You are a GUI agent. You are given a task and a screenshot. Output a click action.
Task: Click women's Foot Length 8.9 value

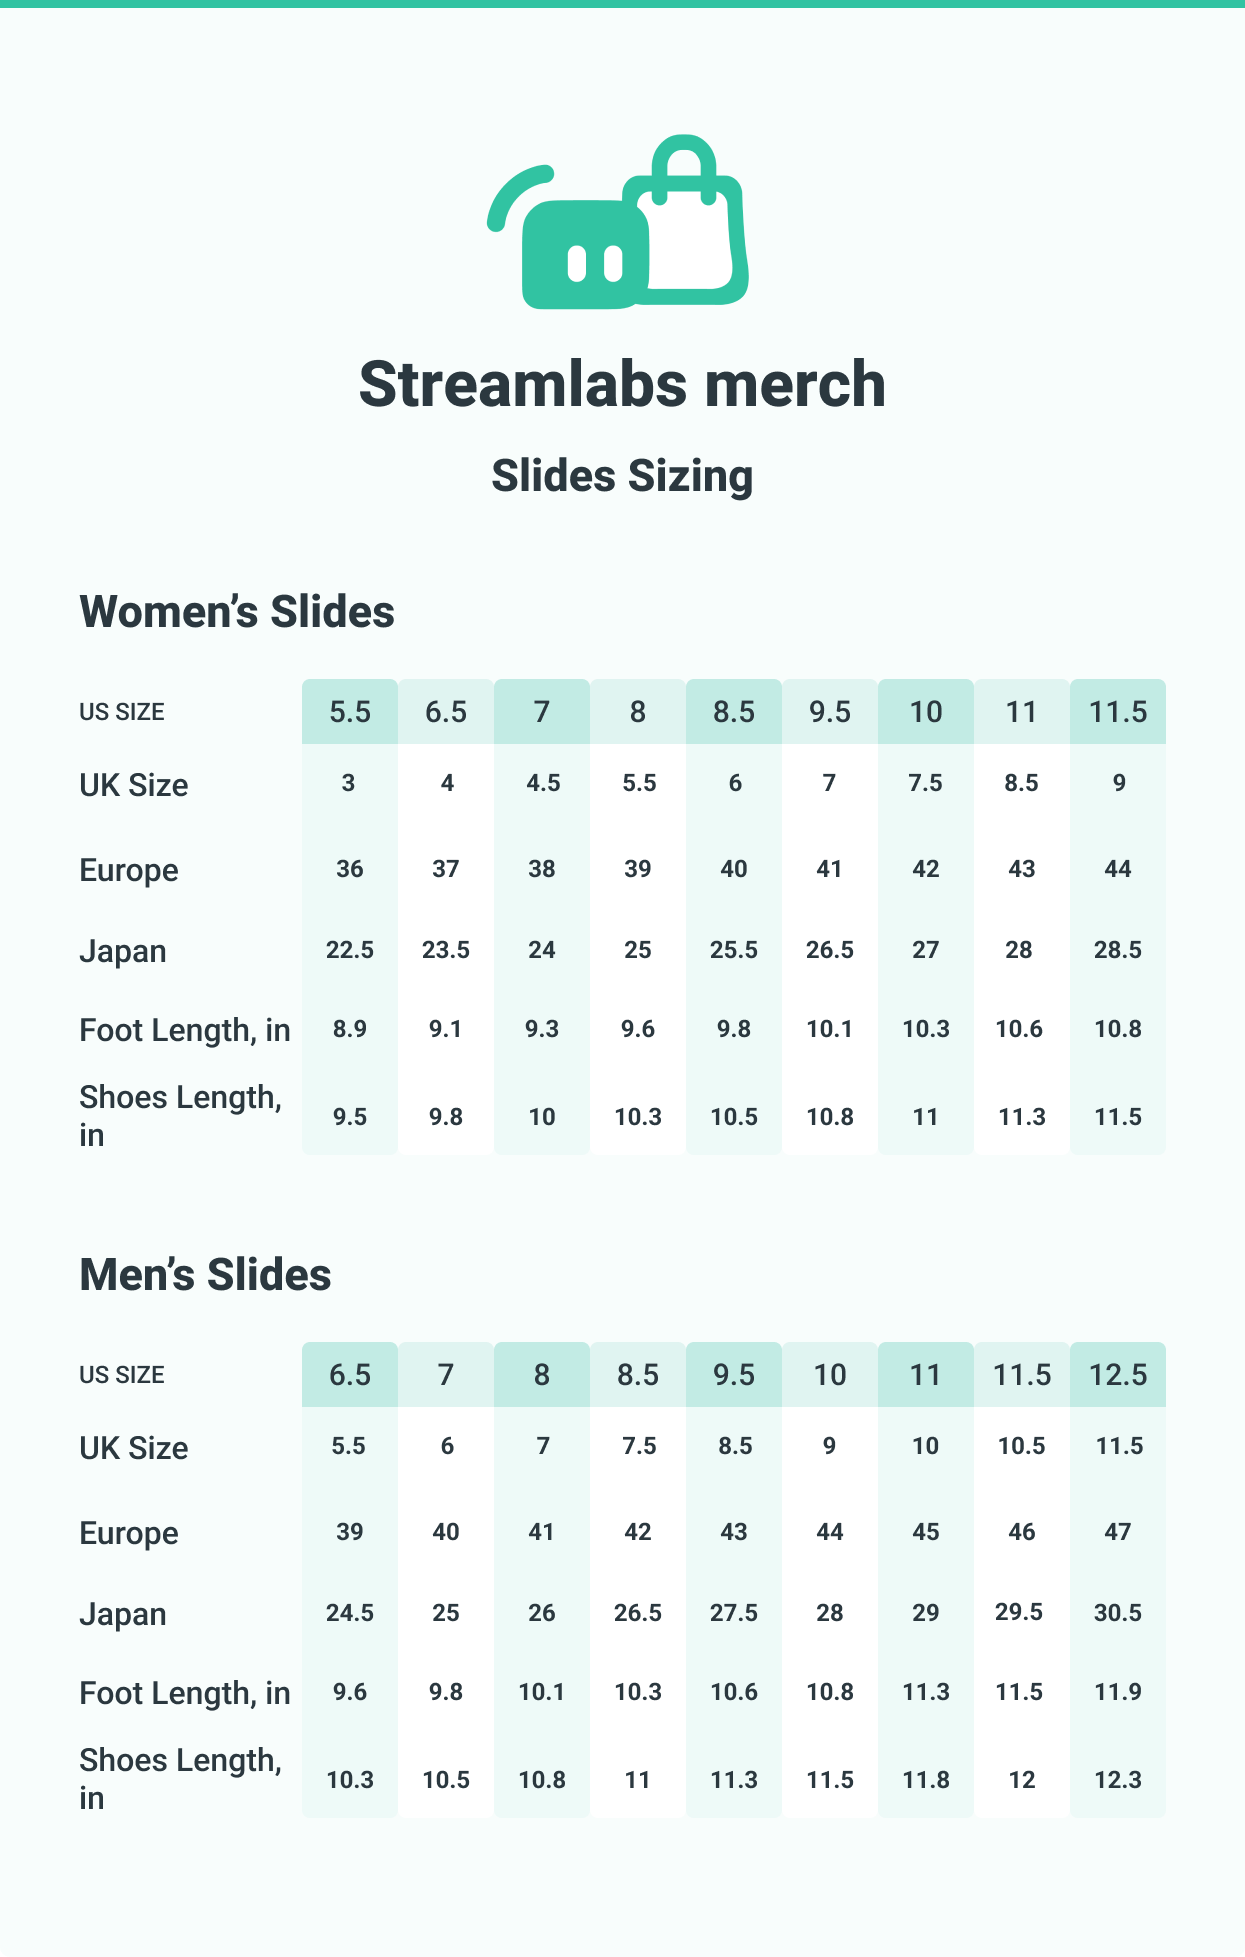[350, 1029]
